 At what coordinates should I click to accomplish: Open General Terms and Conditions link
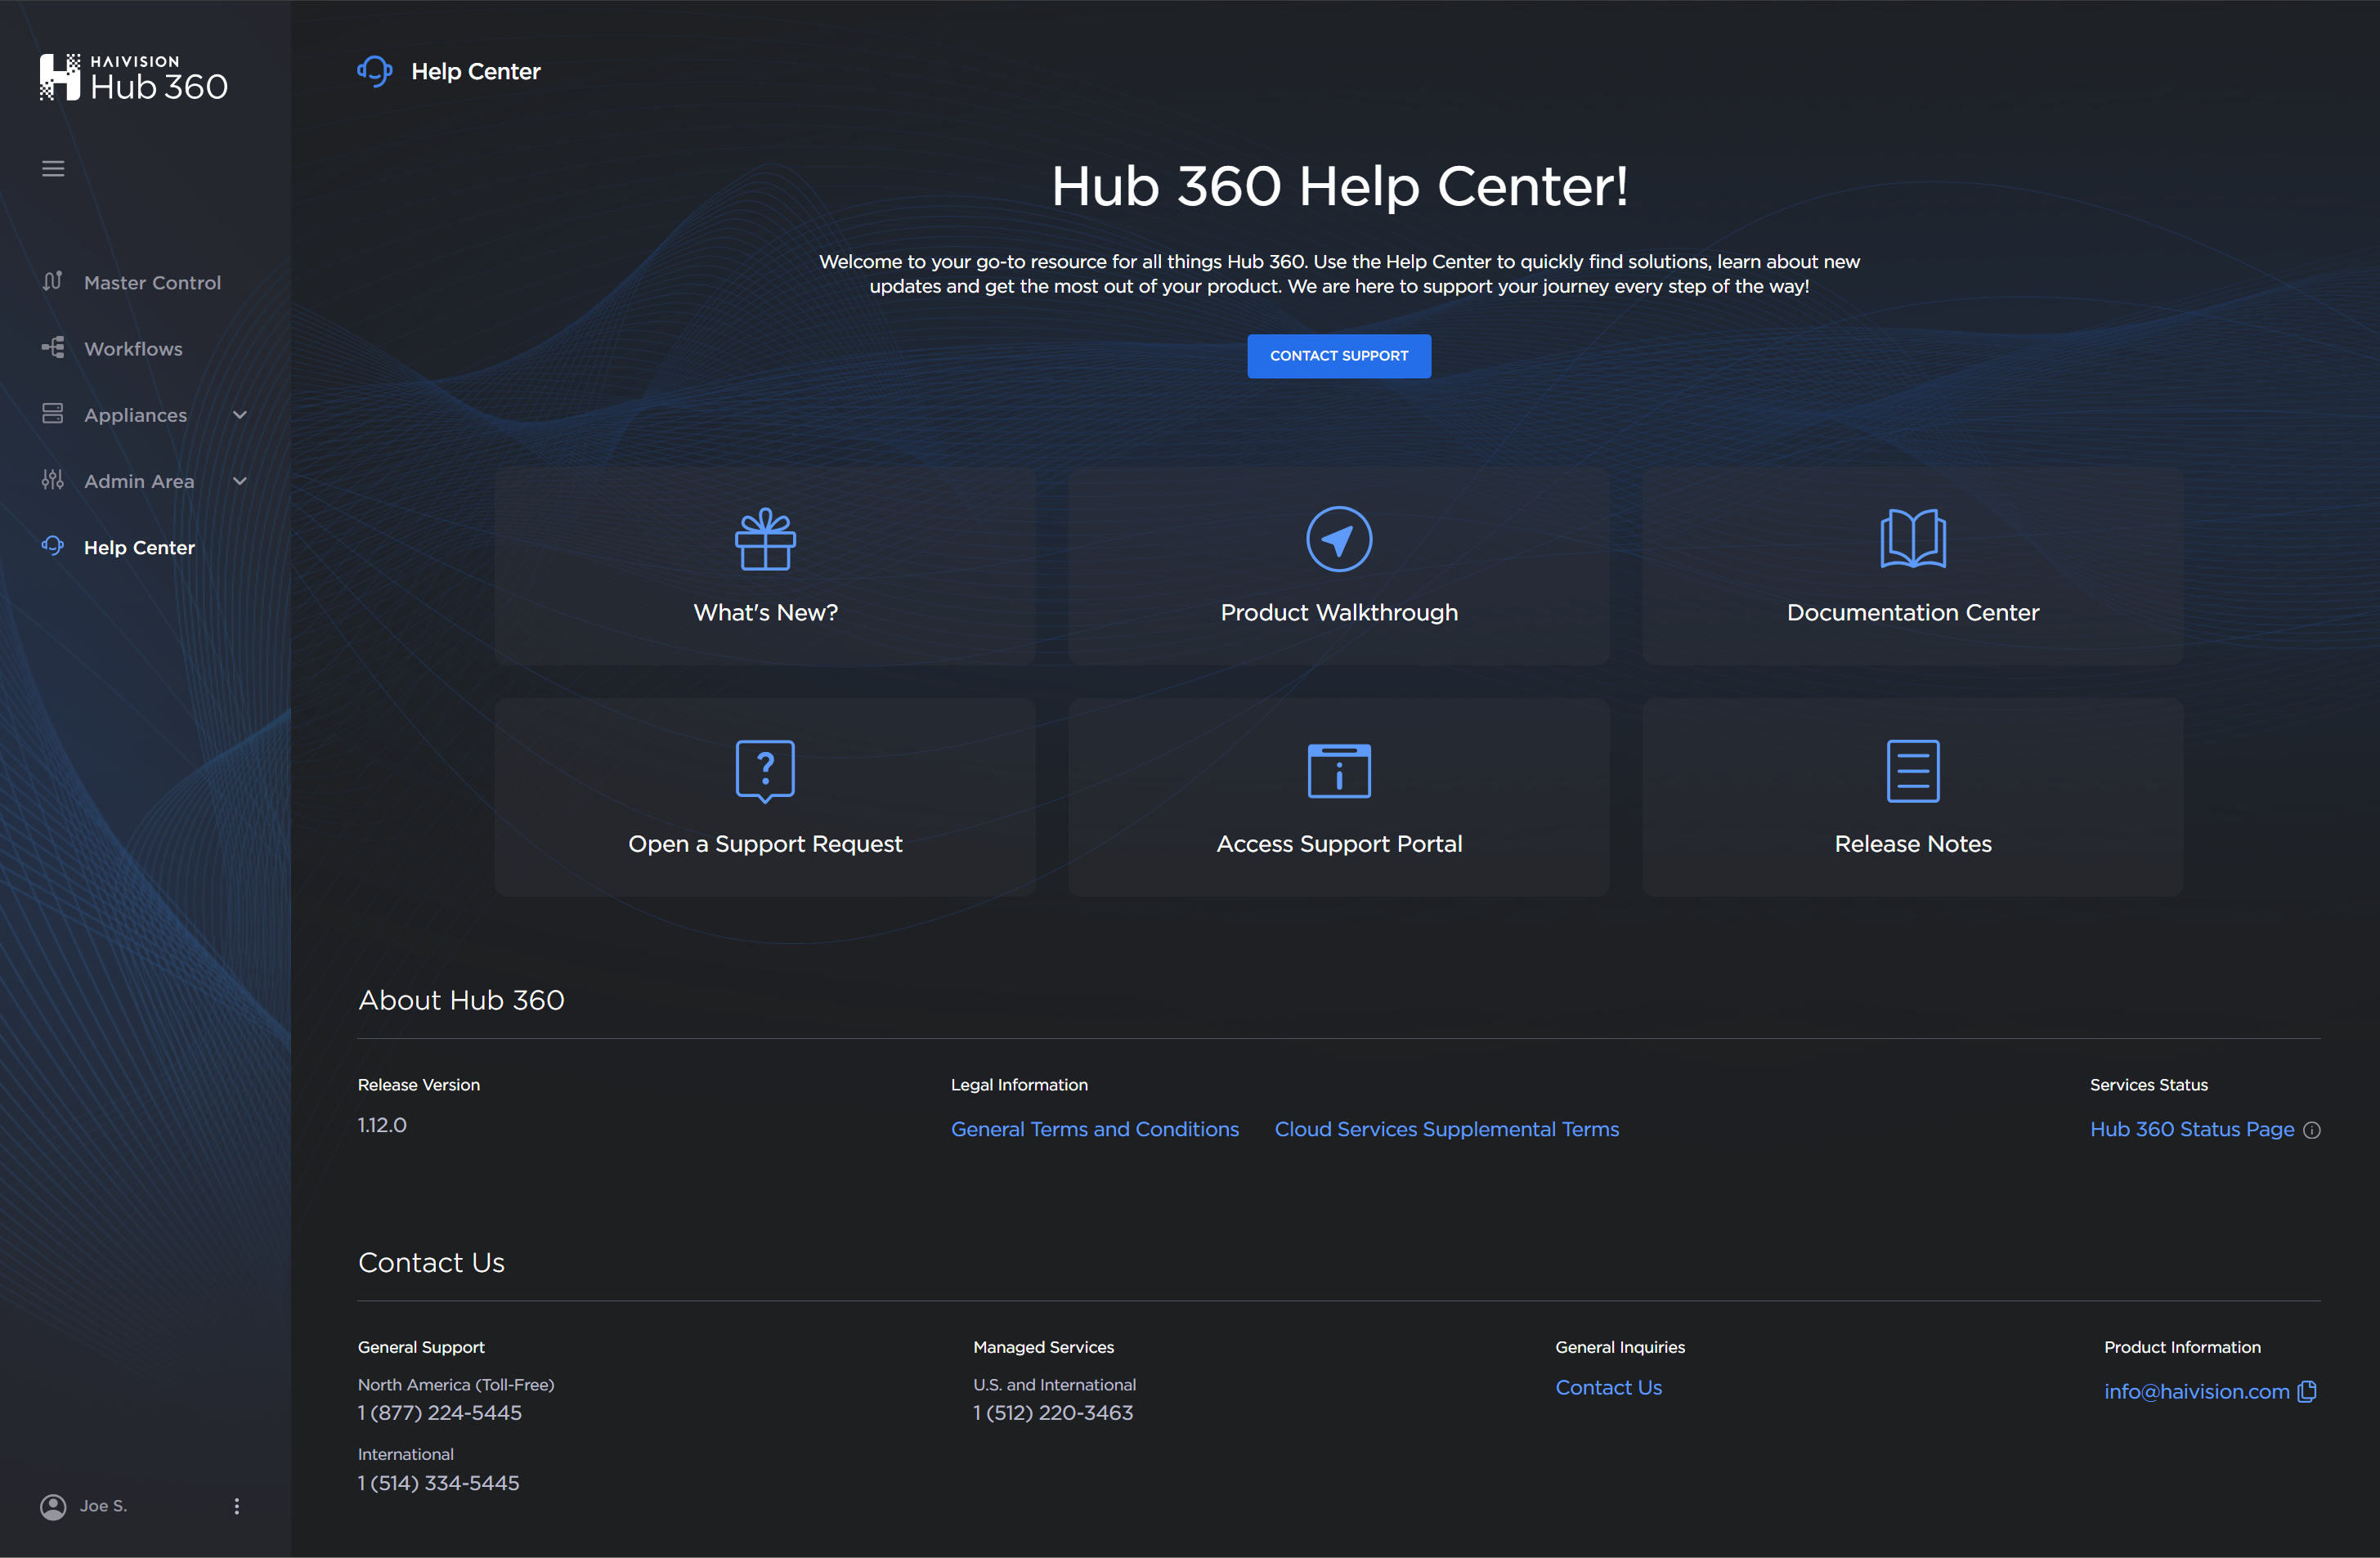pos(1095,1129)
